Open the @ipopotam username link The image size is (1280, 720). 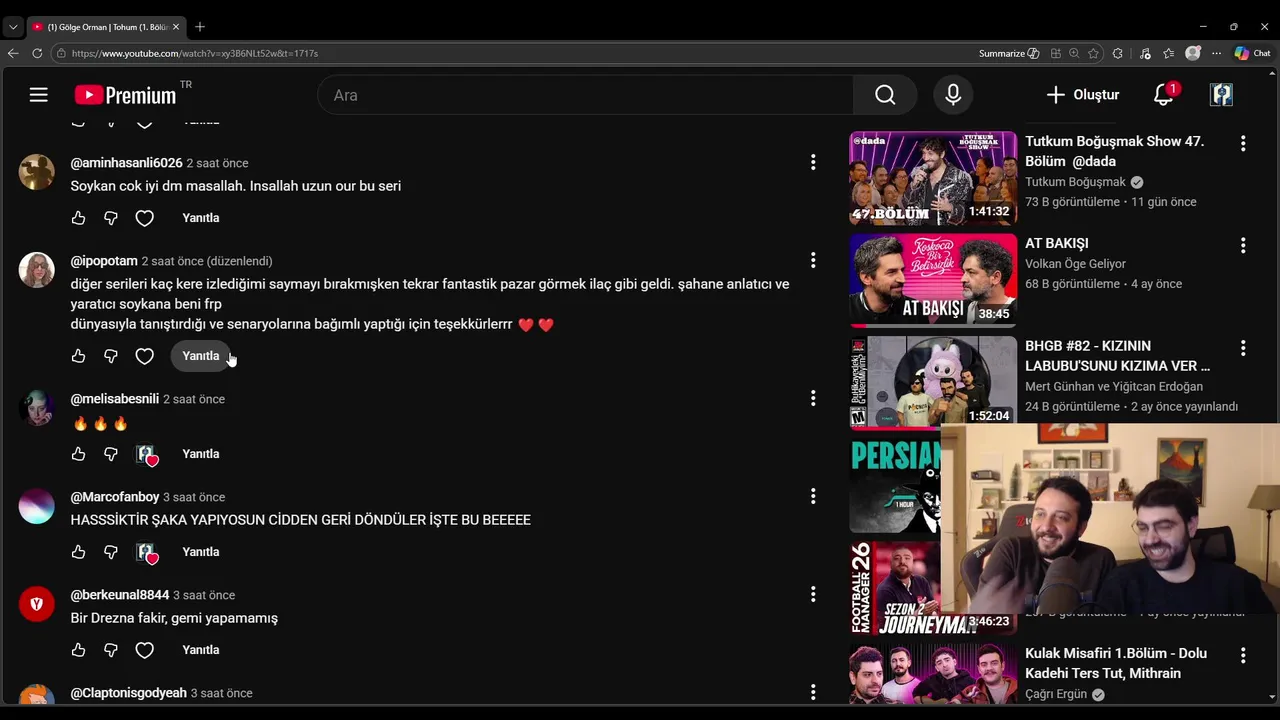(104, 261)
